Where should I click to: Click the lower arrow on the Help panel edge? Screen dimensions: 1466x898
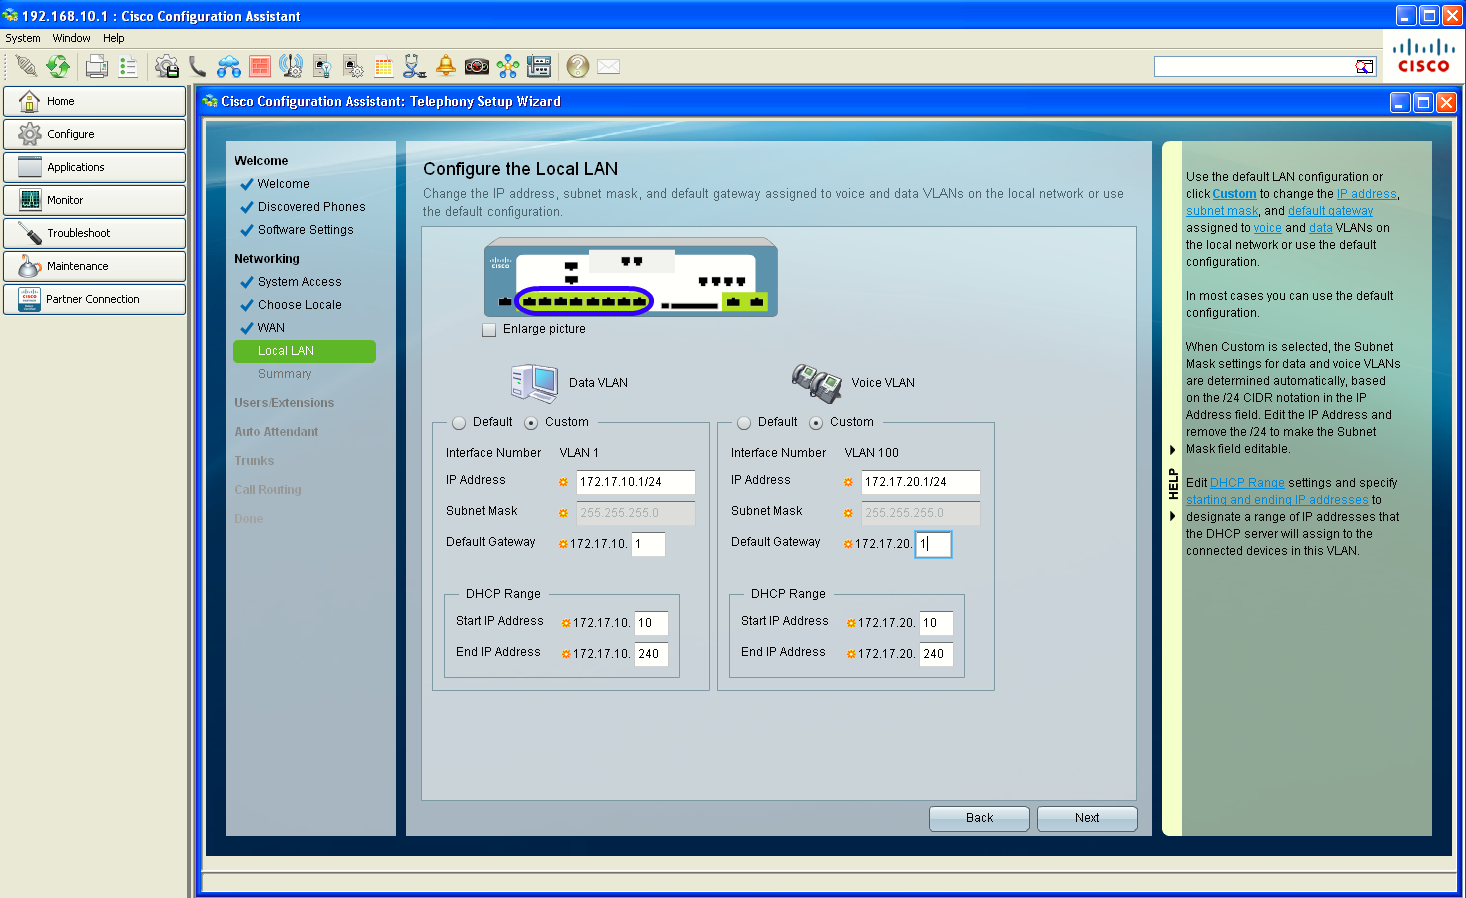pyautogui.click(x=1173, y=517)
